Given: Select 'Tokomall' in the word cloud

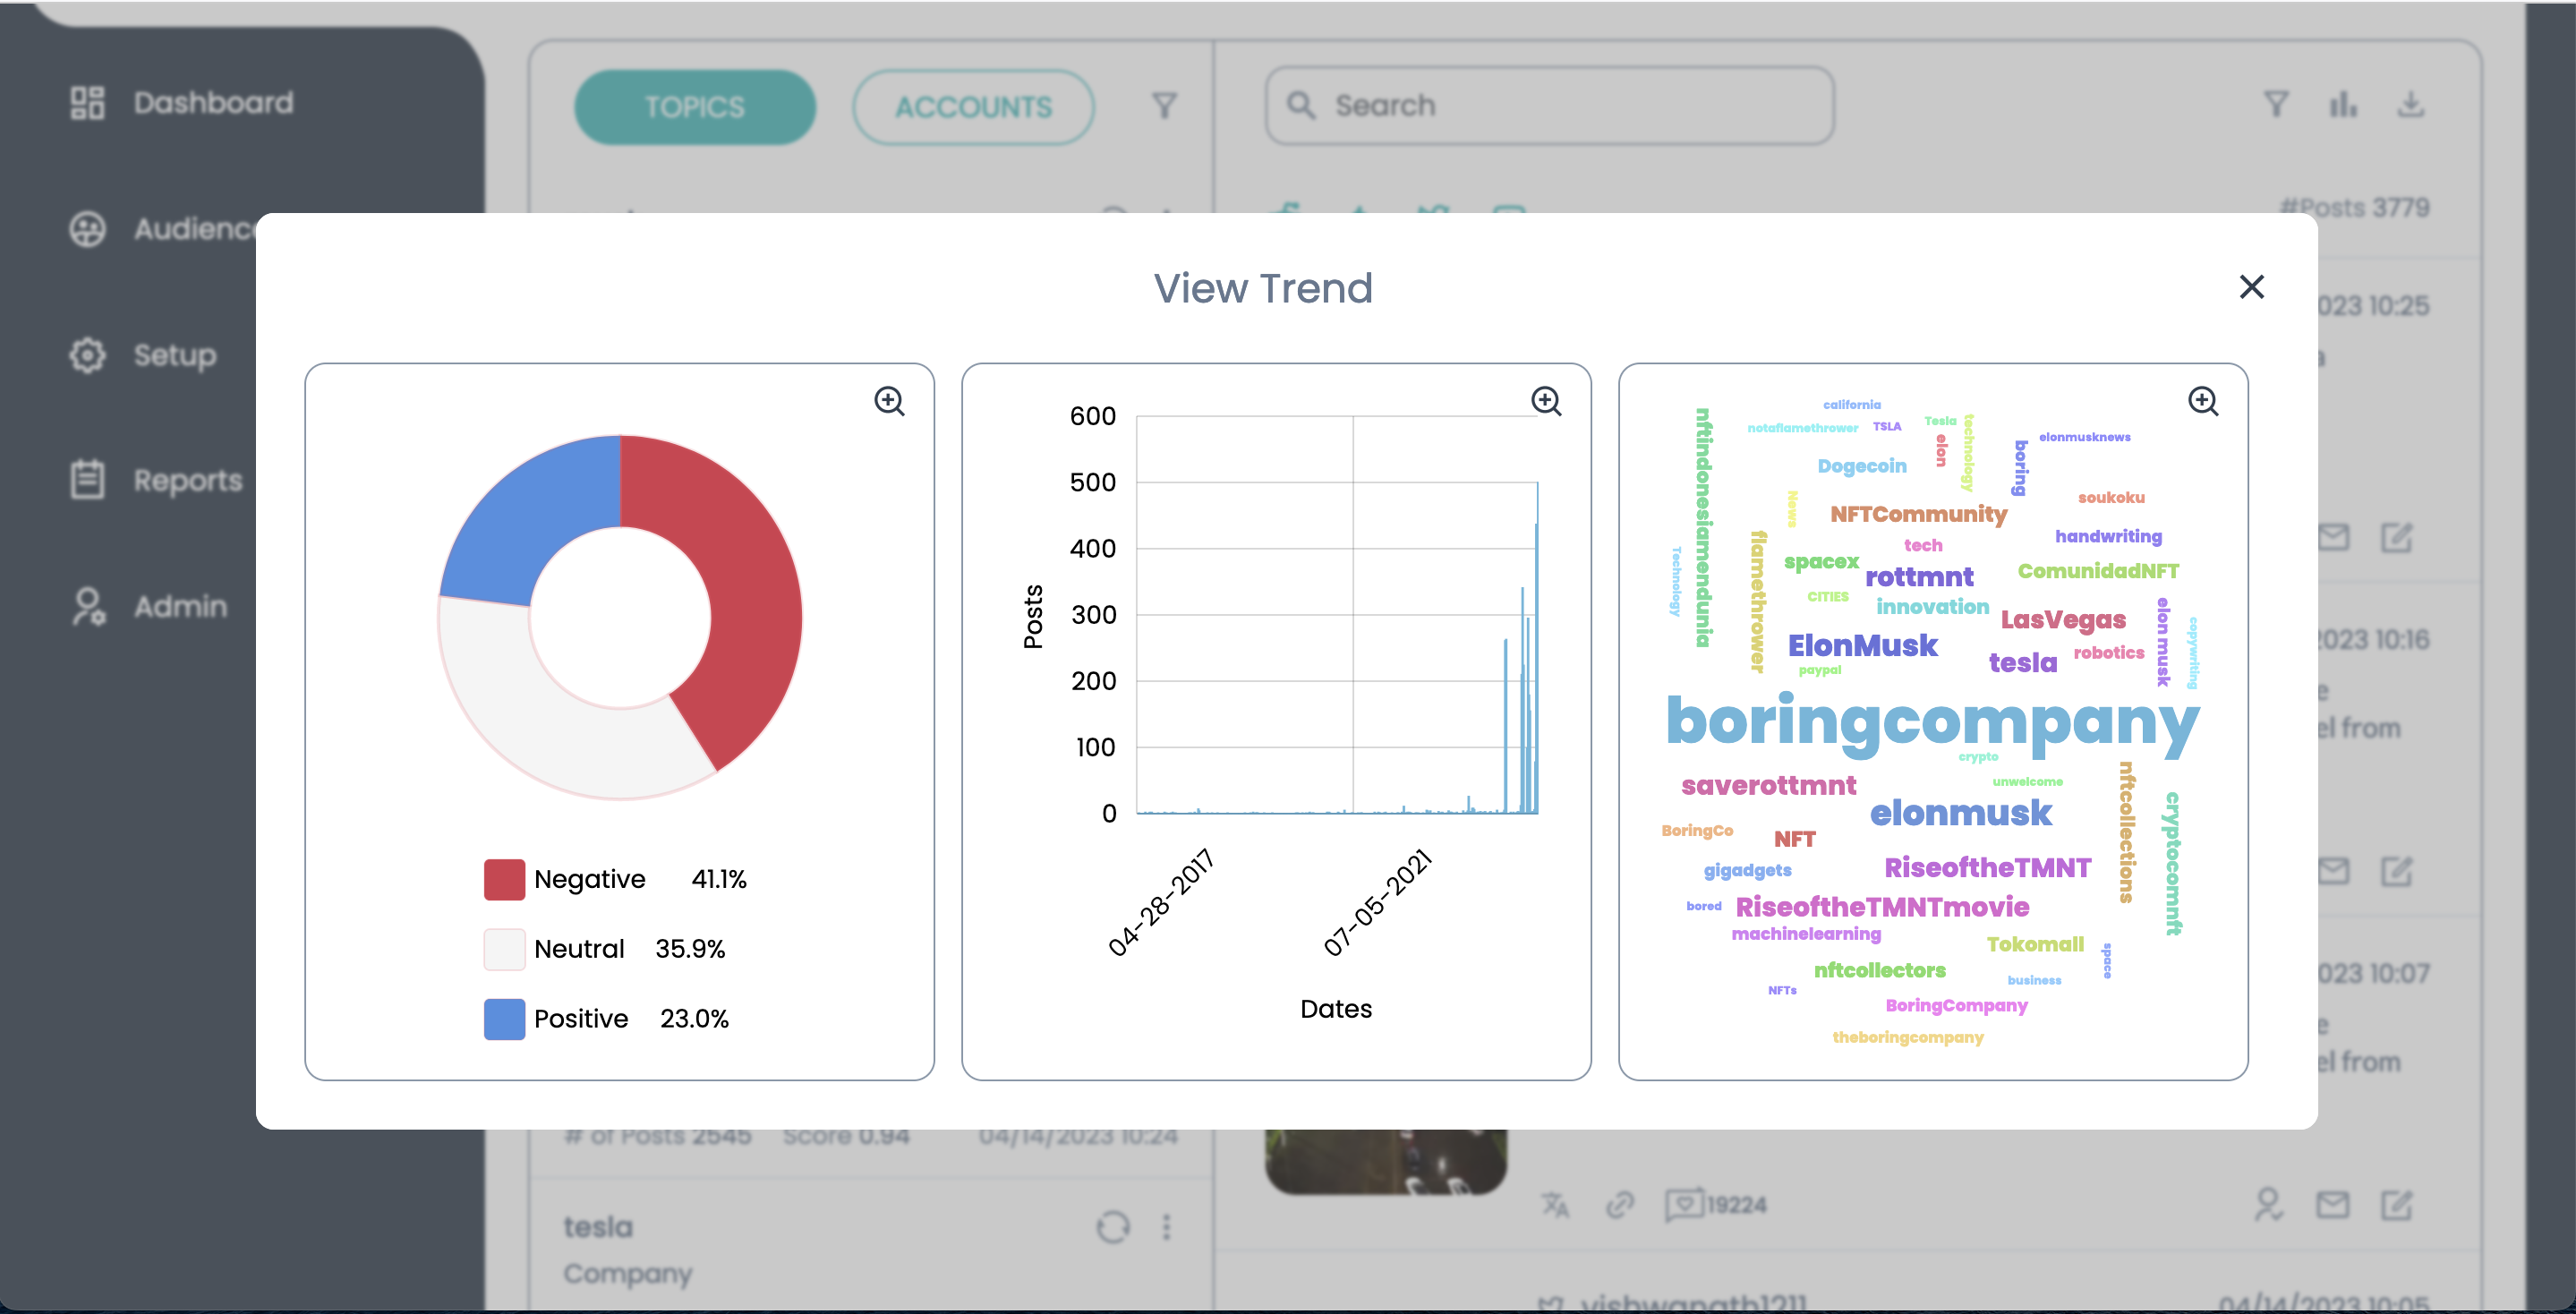Looking at the screenshot, I should point(2035,944).
